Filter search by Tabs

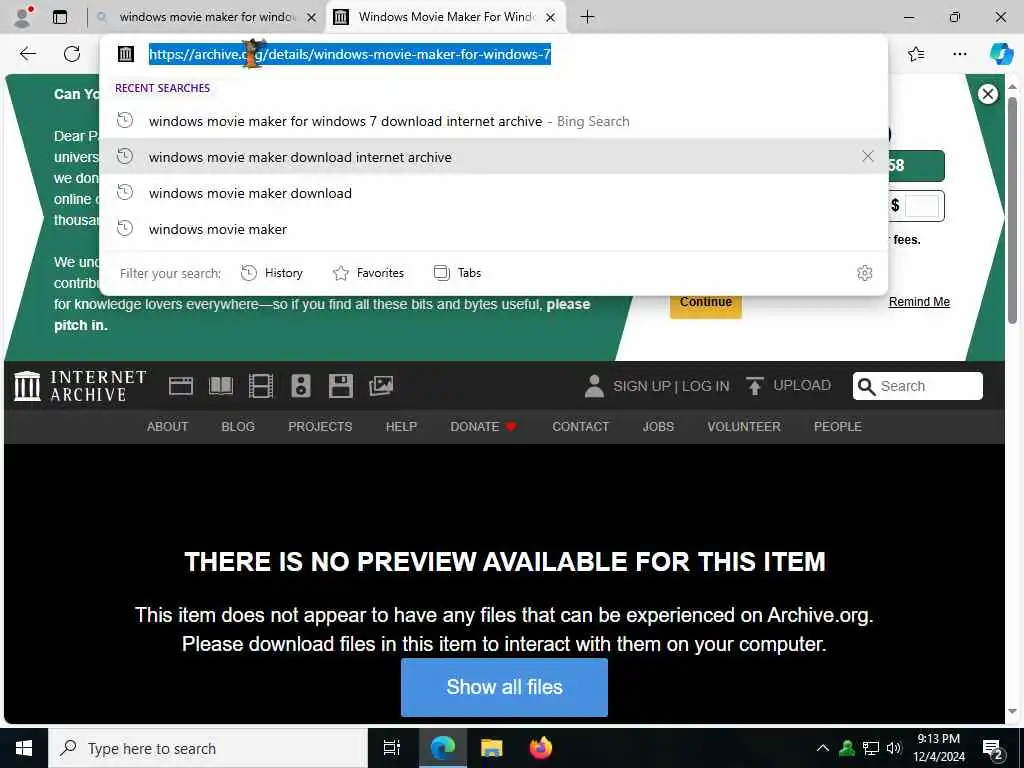[x=457, y=273]
